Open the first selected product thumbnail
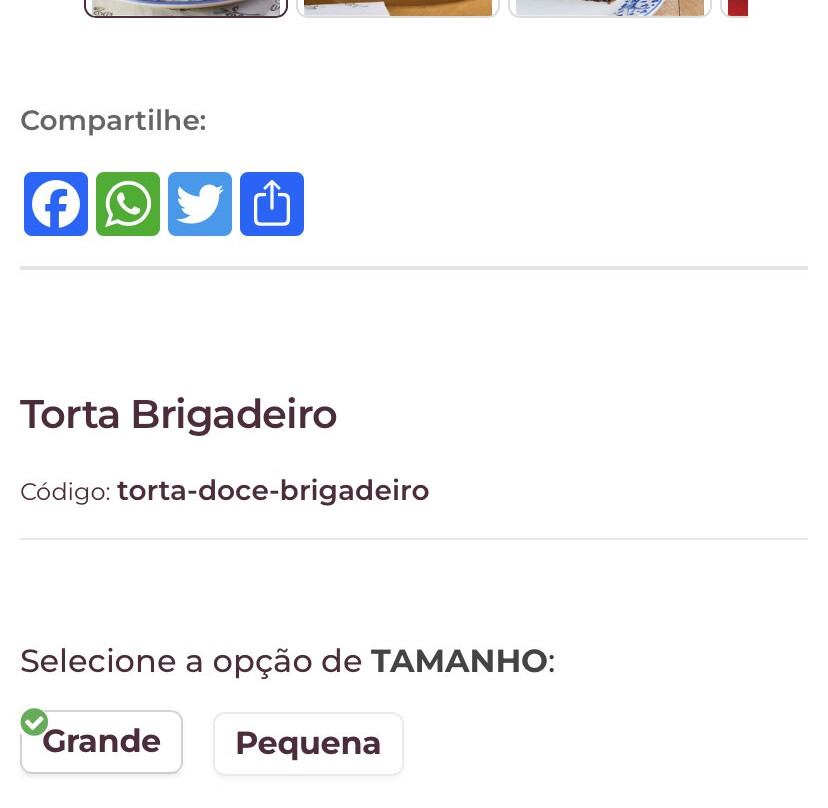 pos(186,8)
